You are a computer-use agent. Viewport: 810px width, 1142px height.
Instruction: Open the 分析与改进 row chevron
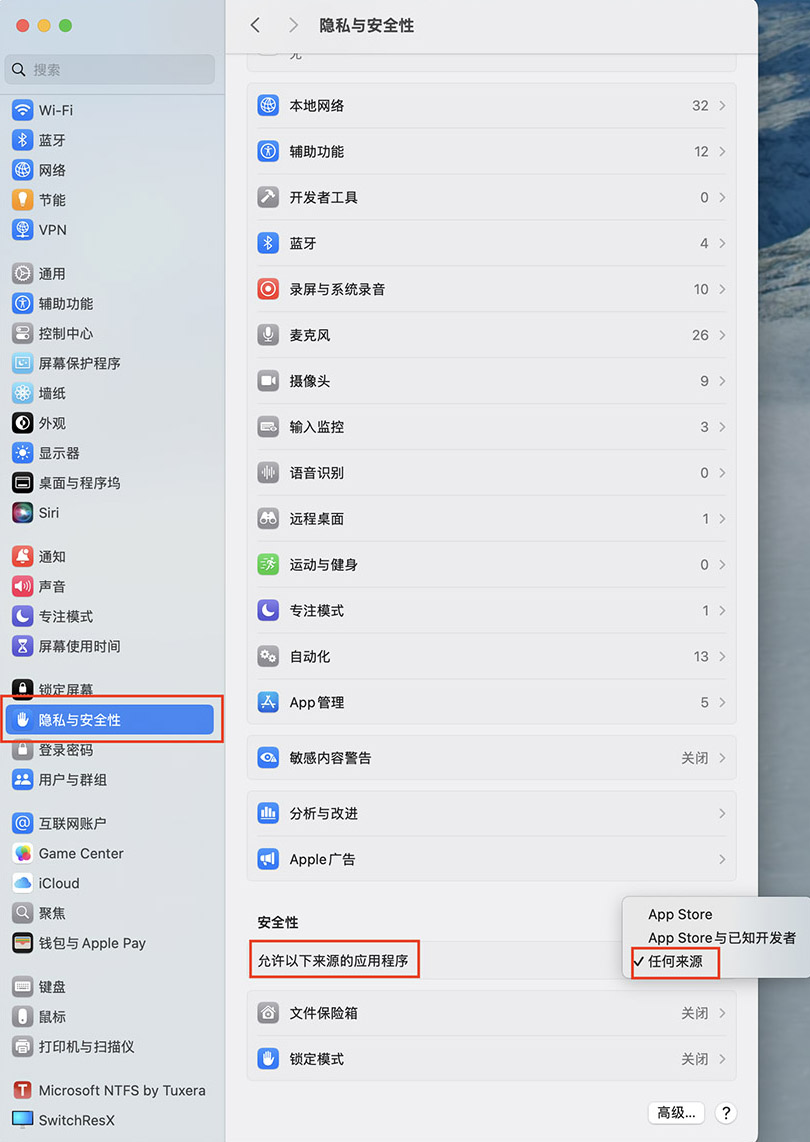tap(722, 814)
